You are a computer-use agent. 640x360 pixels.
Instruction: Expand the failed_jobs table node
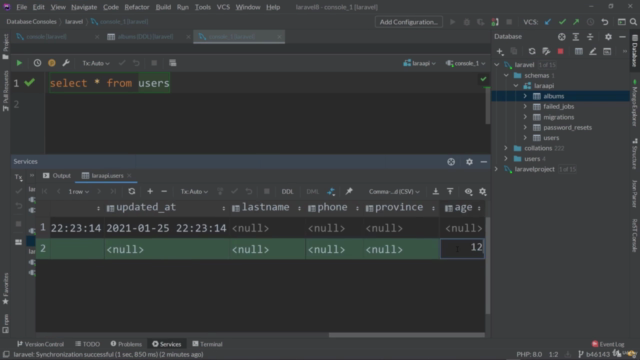tap(525, 107)
